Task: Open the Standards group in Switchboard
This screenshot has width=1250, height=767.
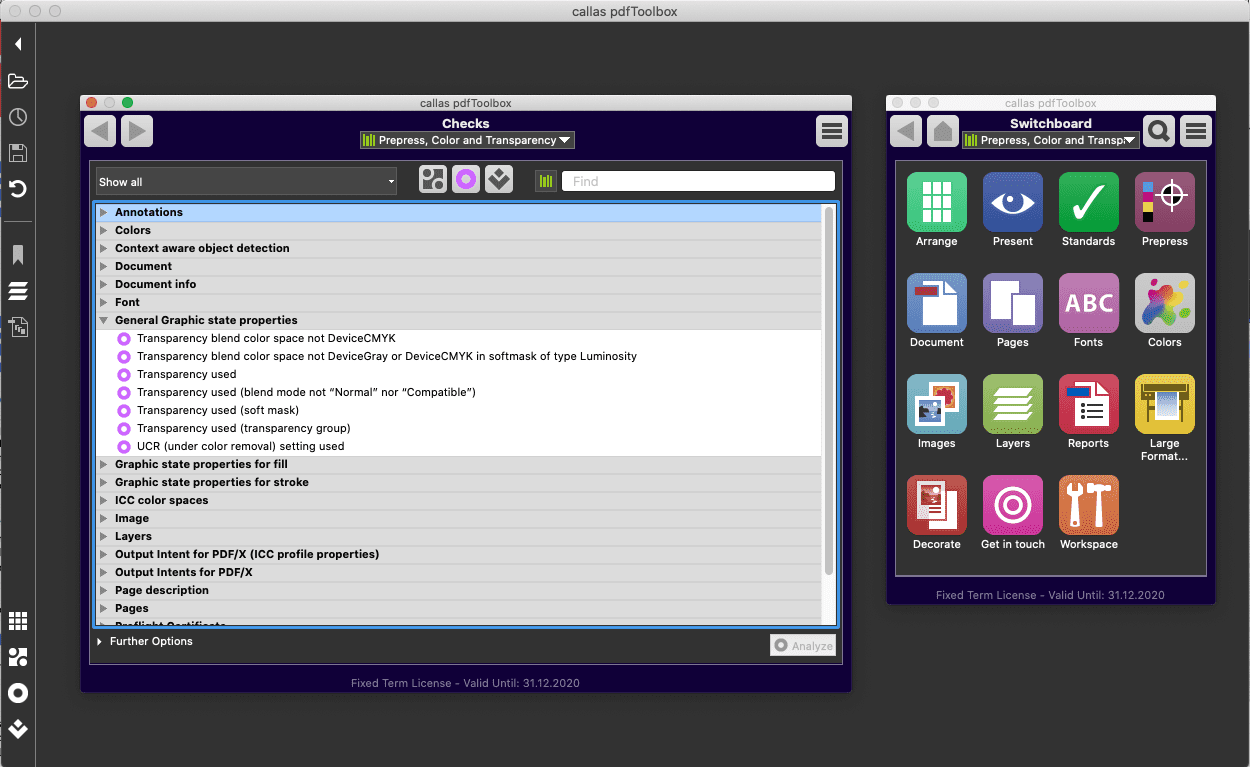Action: pos(1088,202)
